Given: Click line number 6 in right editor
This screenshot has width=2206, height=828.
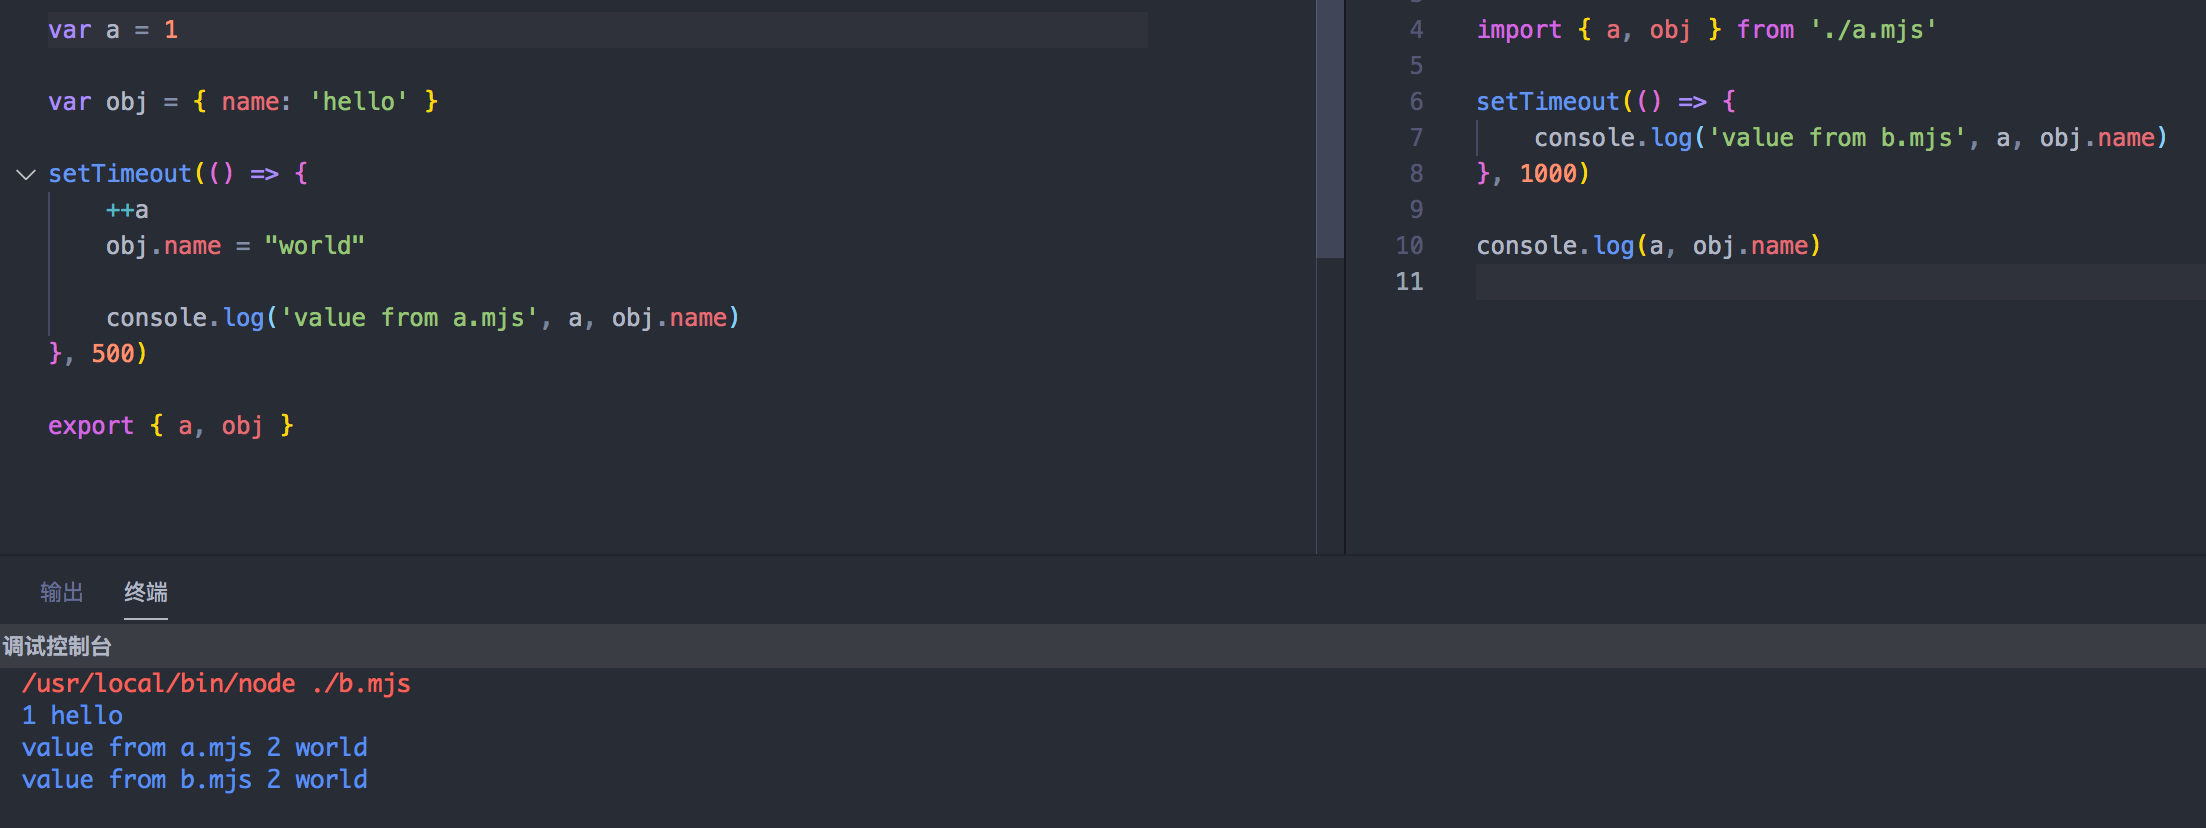Looking at the screenshot, I should tap(1416, 102).
